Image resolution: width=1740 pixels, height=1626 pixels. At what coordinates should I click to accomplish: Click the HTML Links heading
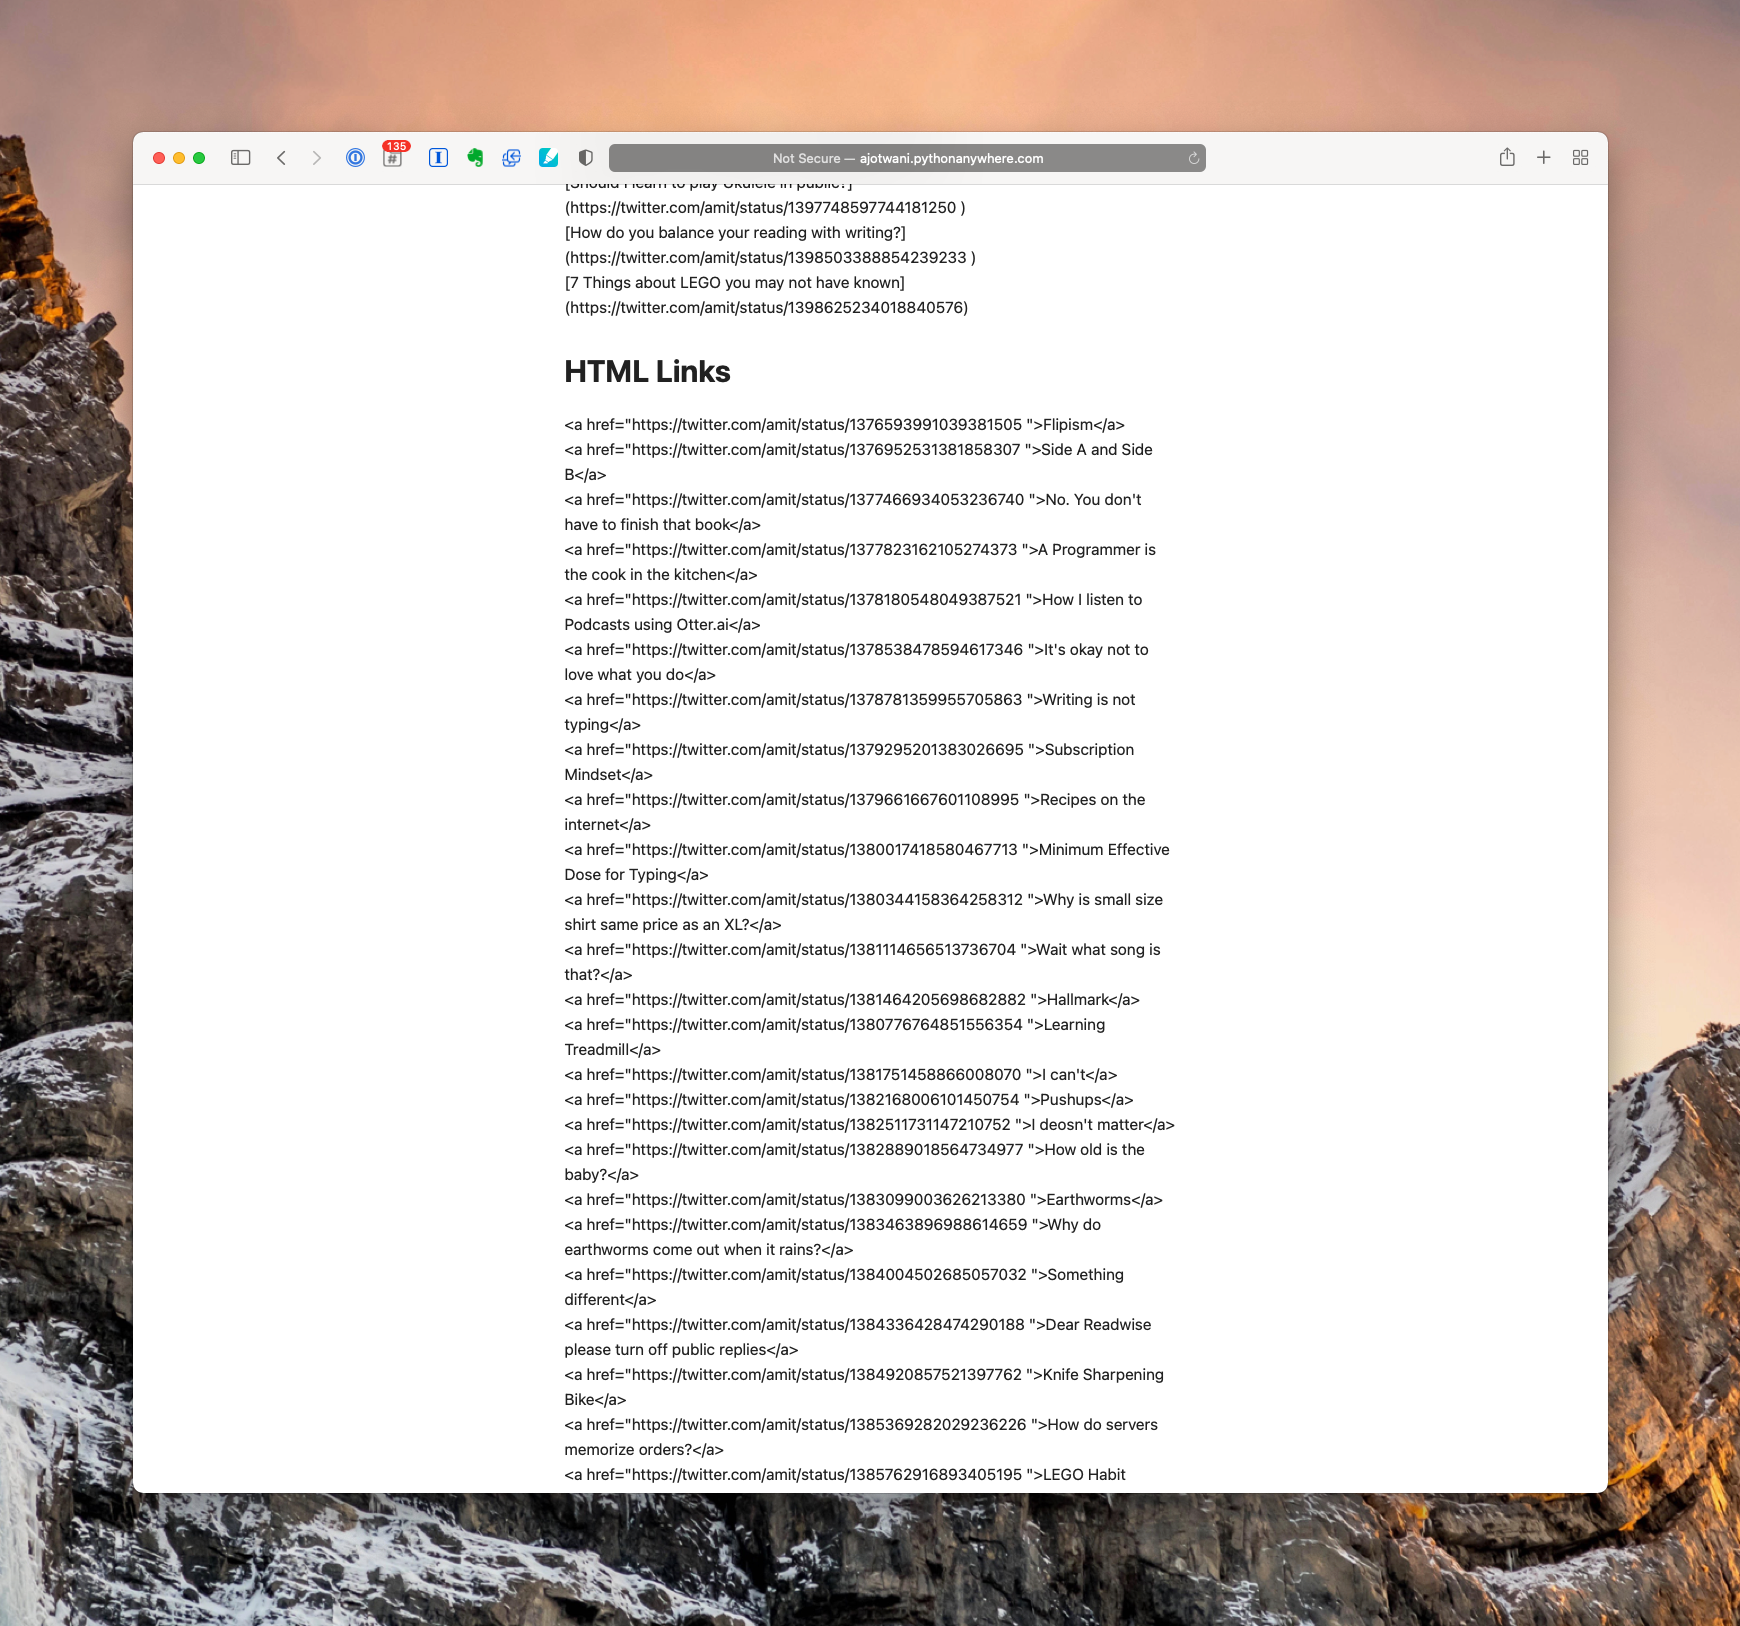point(647,372)
